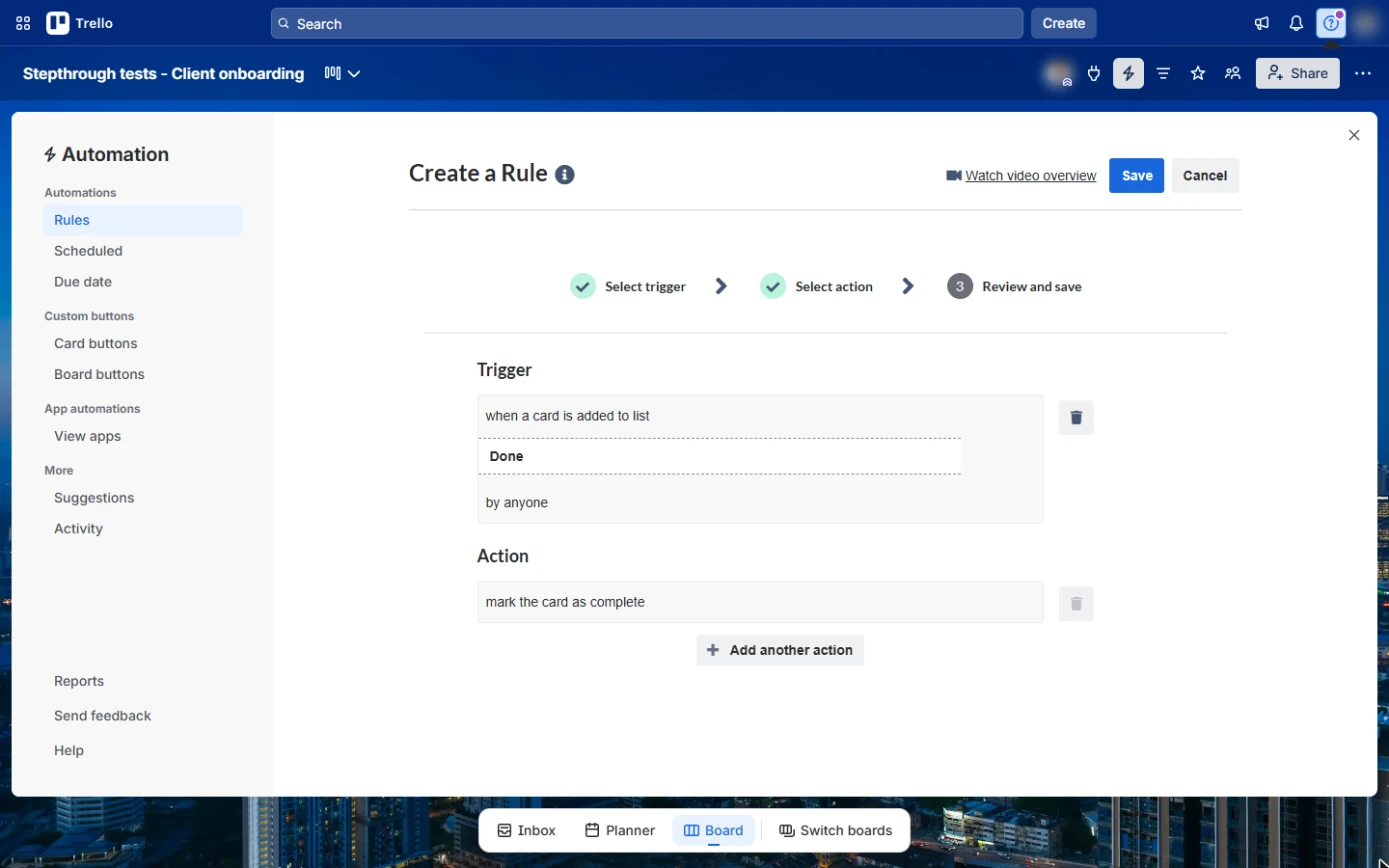Close the Automation panel

point(1354,135)
